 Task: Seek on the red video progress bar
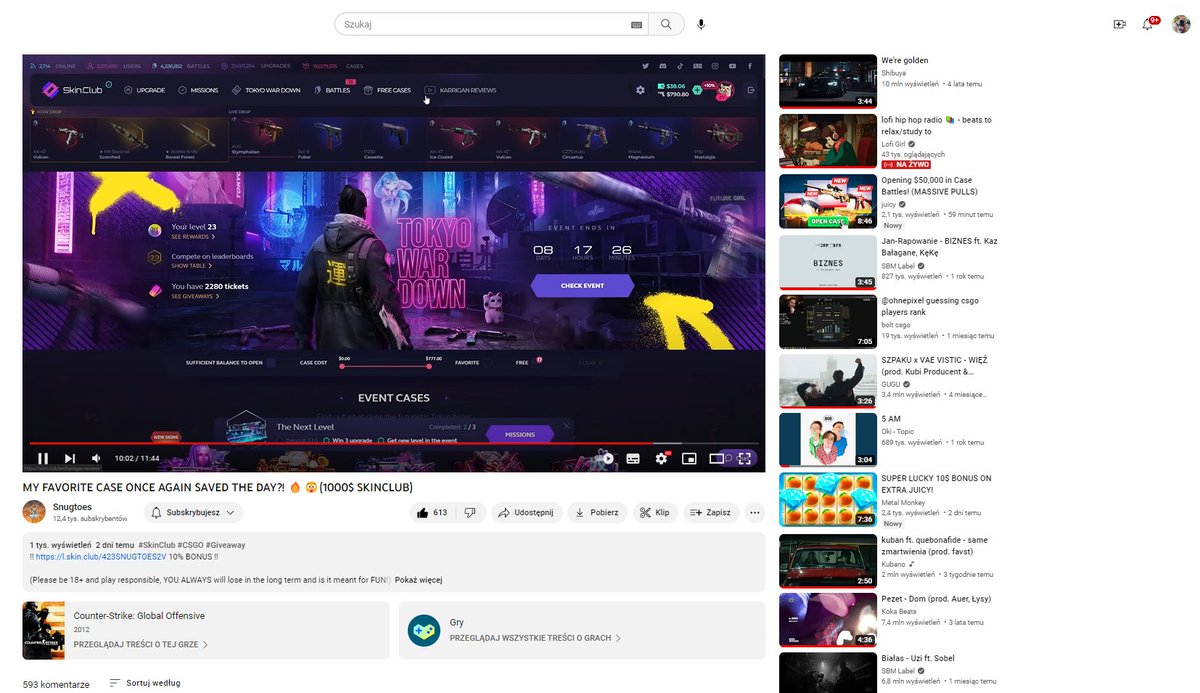point(394,443)
